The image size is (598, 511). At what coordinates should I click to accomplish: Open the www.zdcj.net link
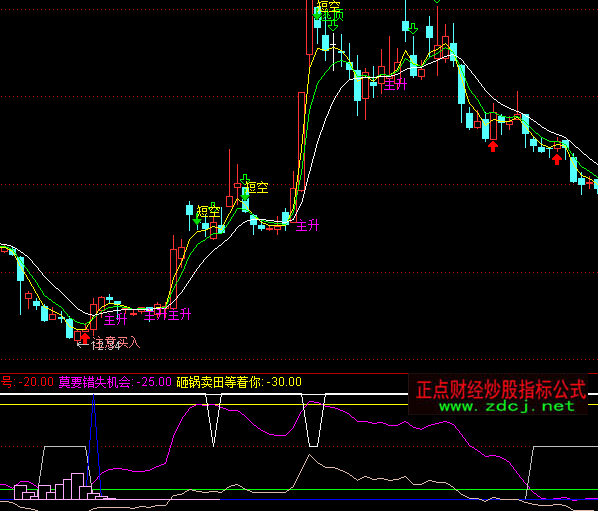[x=506, y=406]
